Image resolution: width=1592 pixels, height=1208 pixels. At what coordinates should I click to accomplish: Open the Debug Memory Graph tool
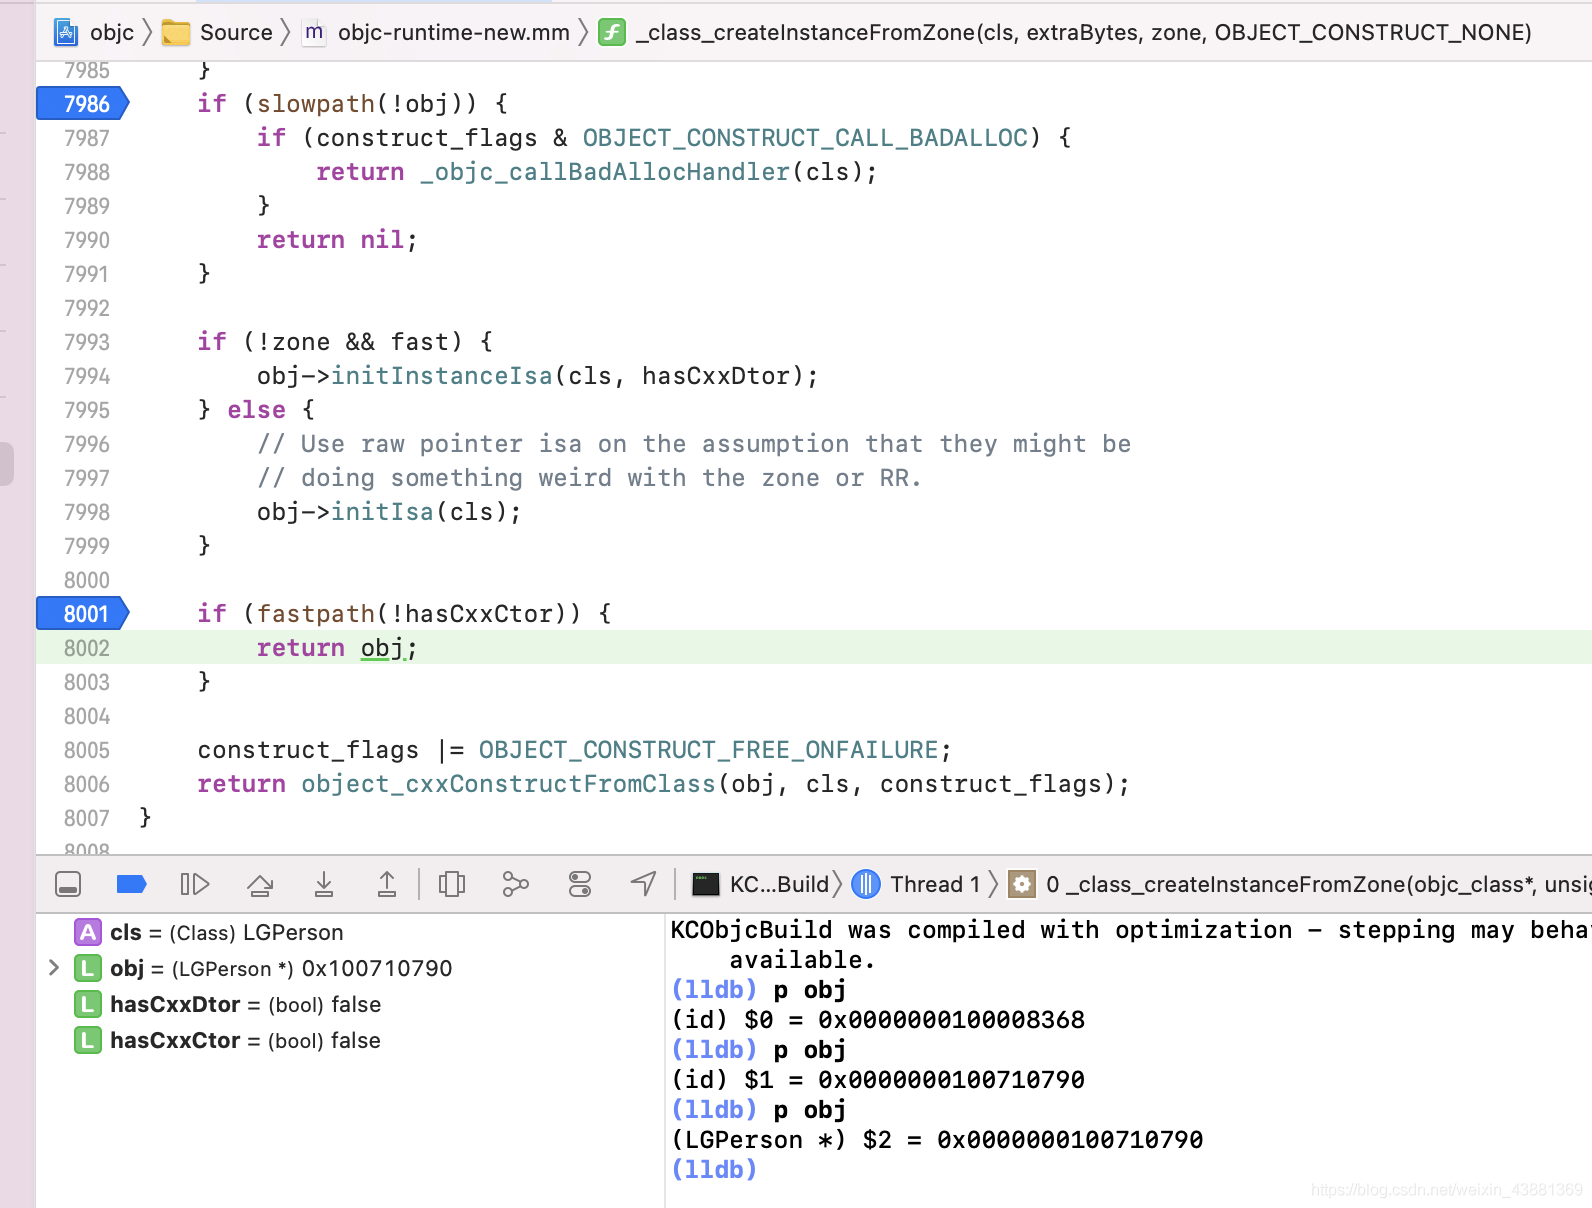[515, 884]
